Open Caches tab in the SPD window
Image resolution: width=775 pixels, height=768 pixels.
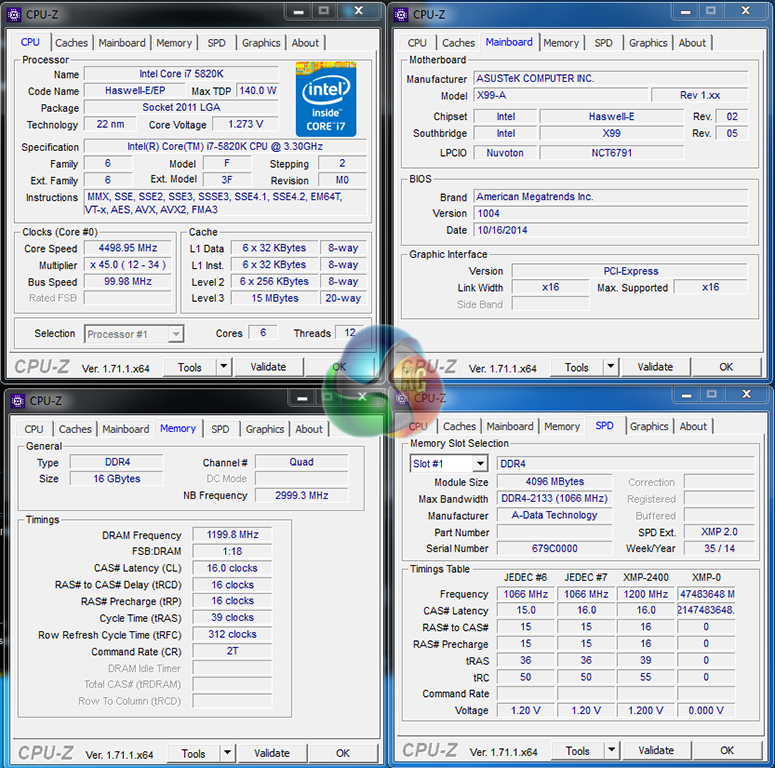pyautogui.click(x=459, y=427)
